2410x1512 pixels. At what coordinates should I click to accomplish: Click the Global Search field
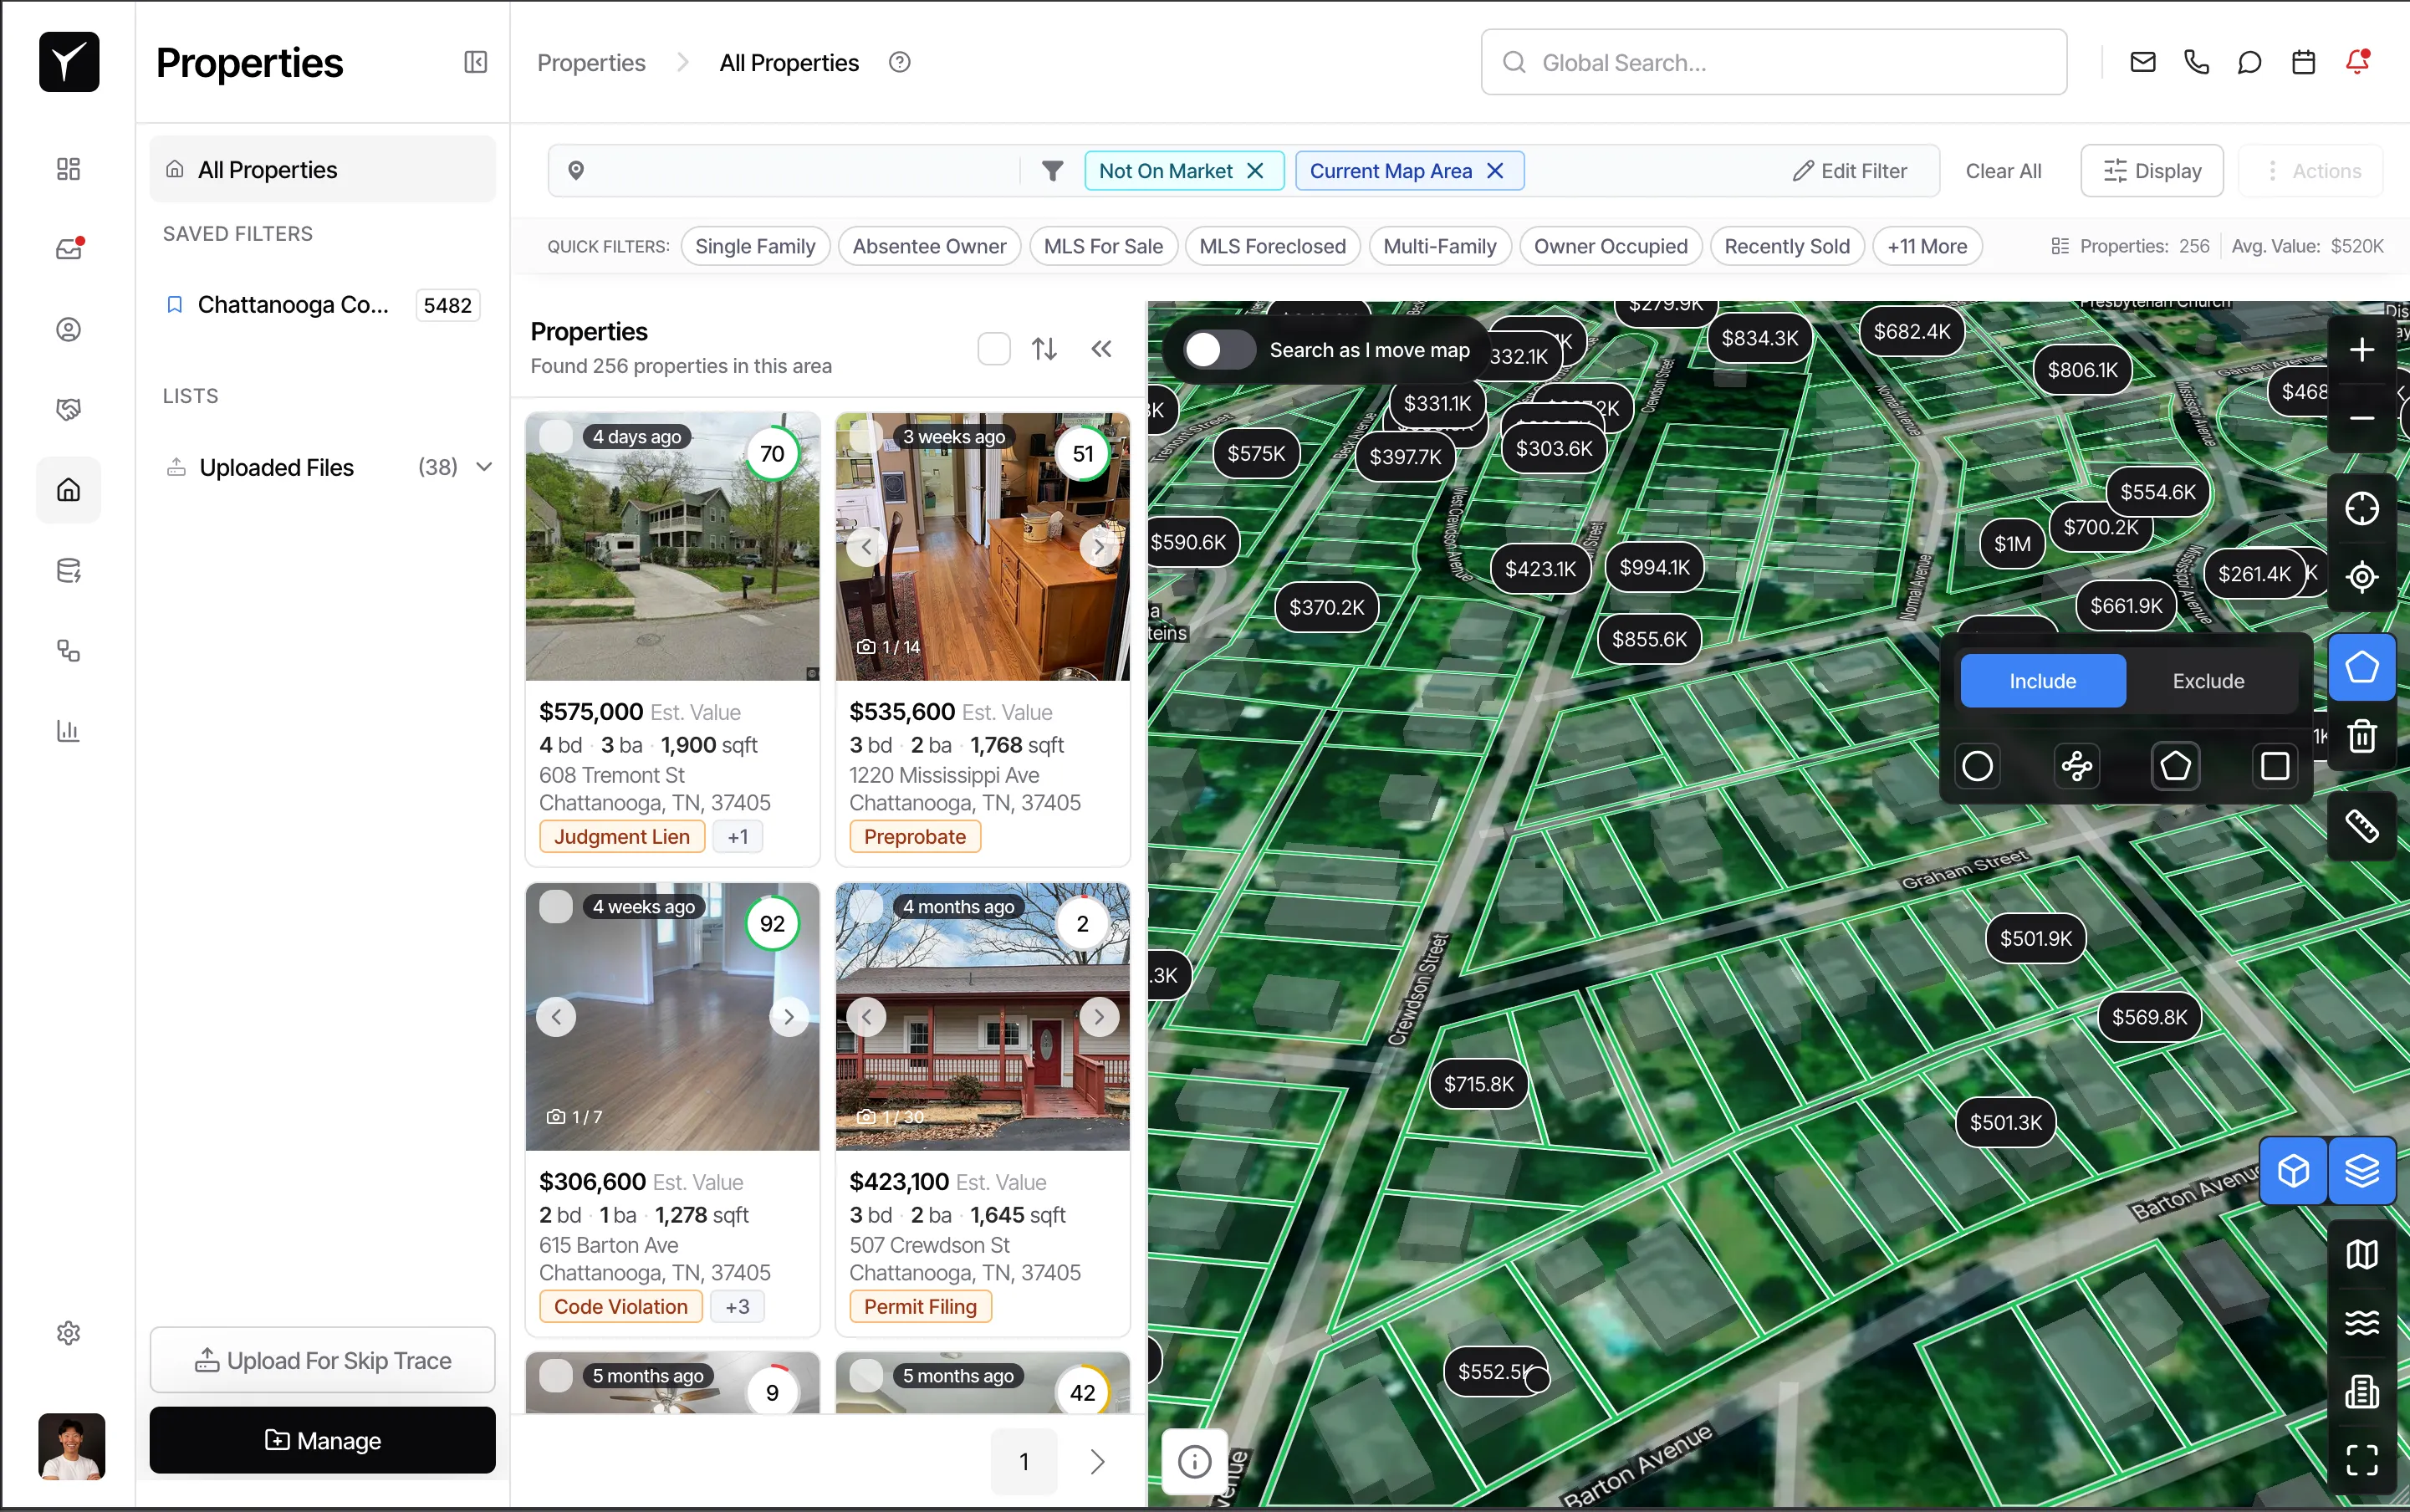click(x=1773, y=62)
